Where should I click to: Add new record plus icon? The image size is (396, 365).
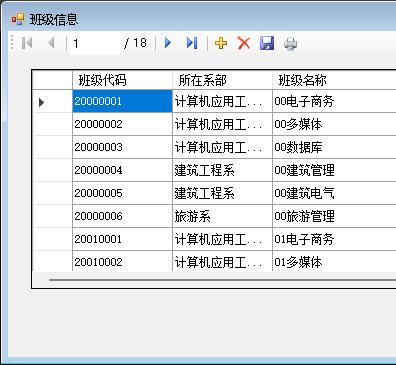pos(221,43)
